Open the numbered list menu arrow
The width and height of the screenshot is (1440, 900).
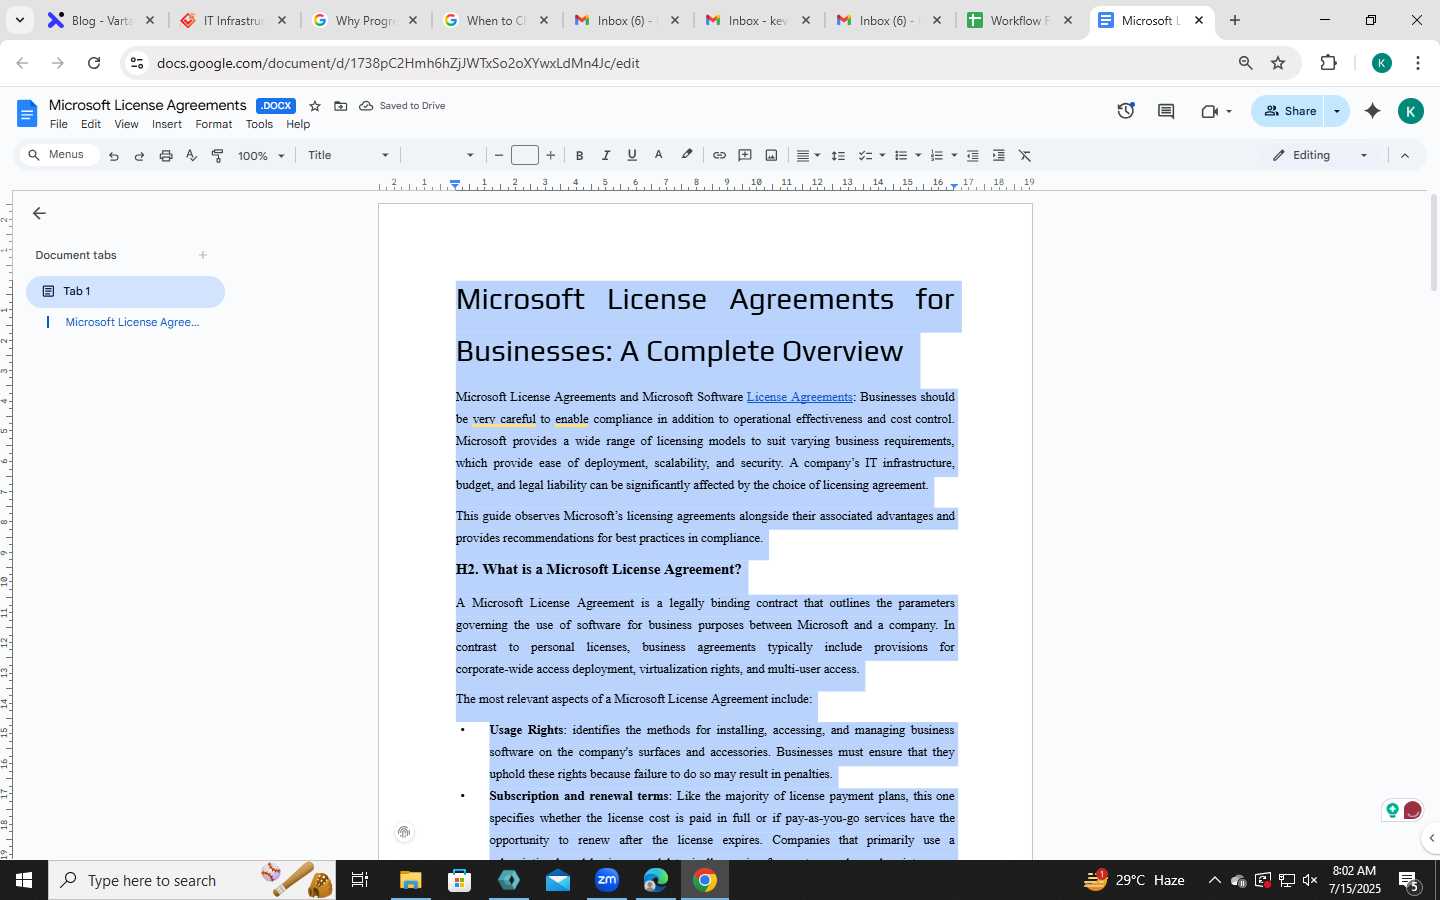pos(954,156)
